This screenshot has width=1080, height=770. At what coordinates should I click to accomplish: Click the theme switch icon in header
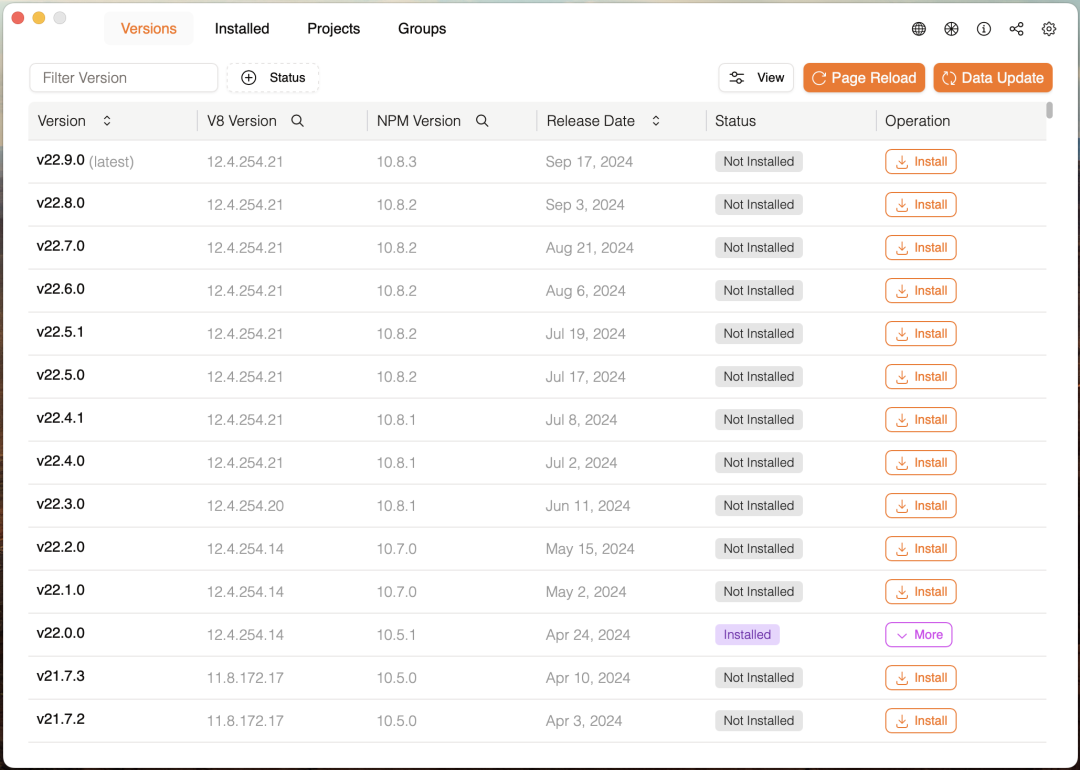pos(951,29)
